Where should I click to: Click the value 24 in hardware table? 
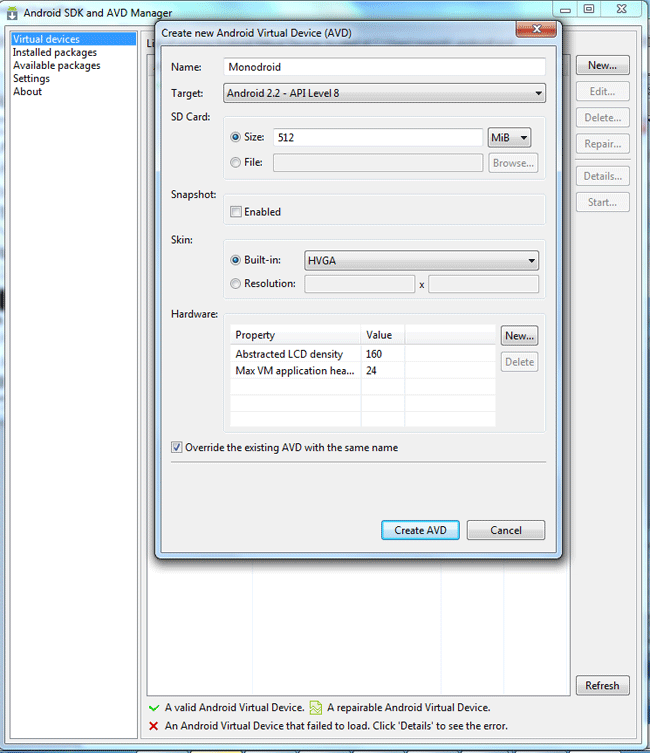[371, 371]
